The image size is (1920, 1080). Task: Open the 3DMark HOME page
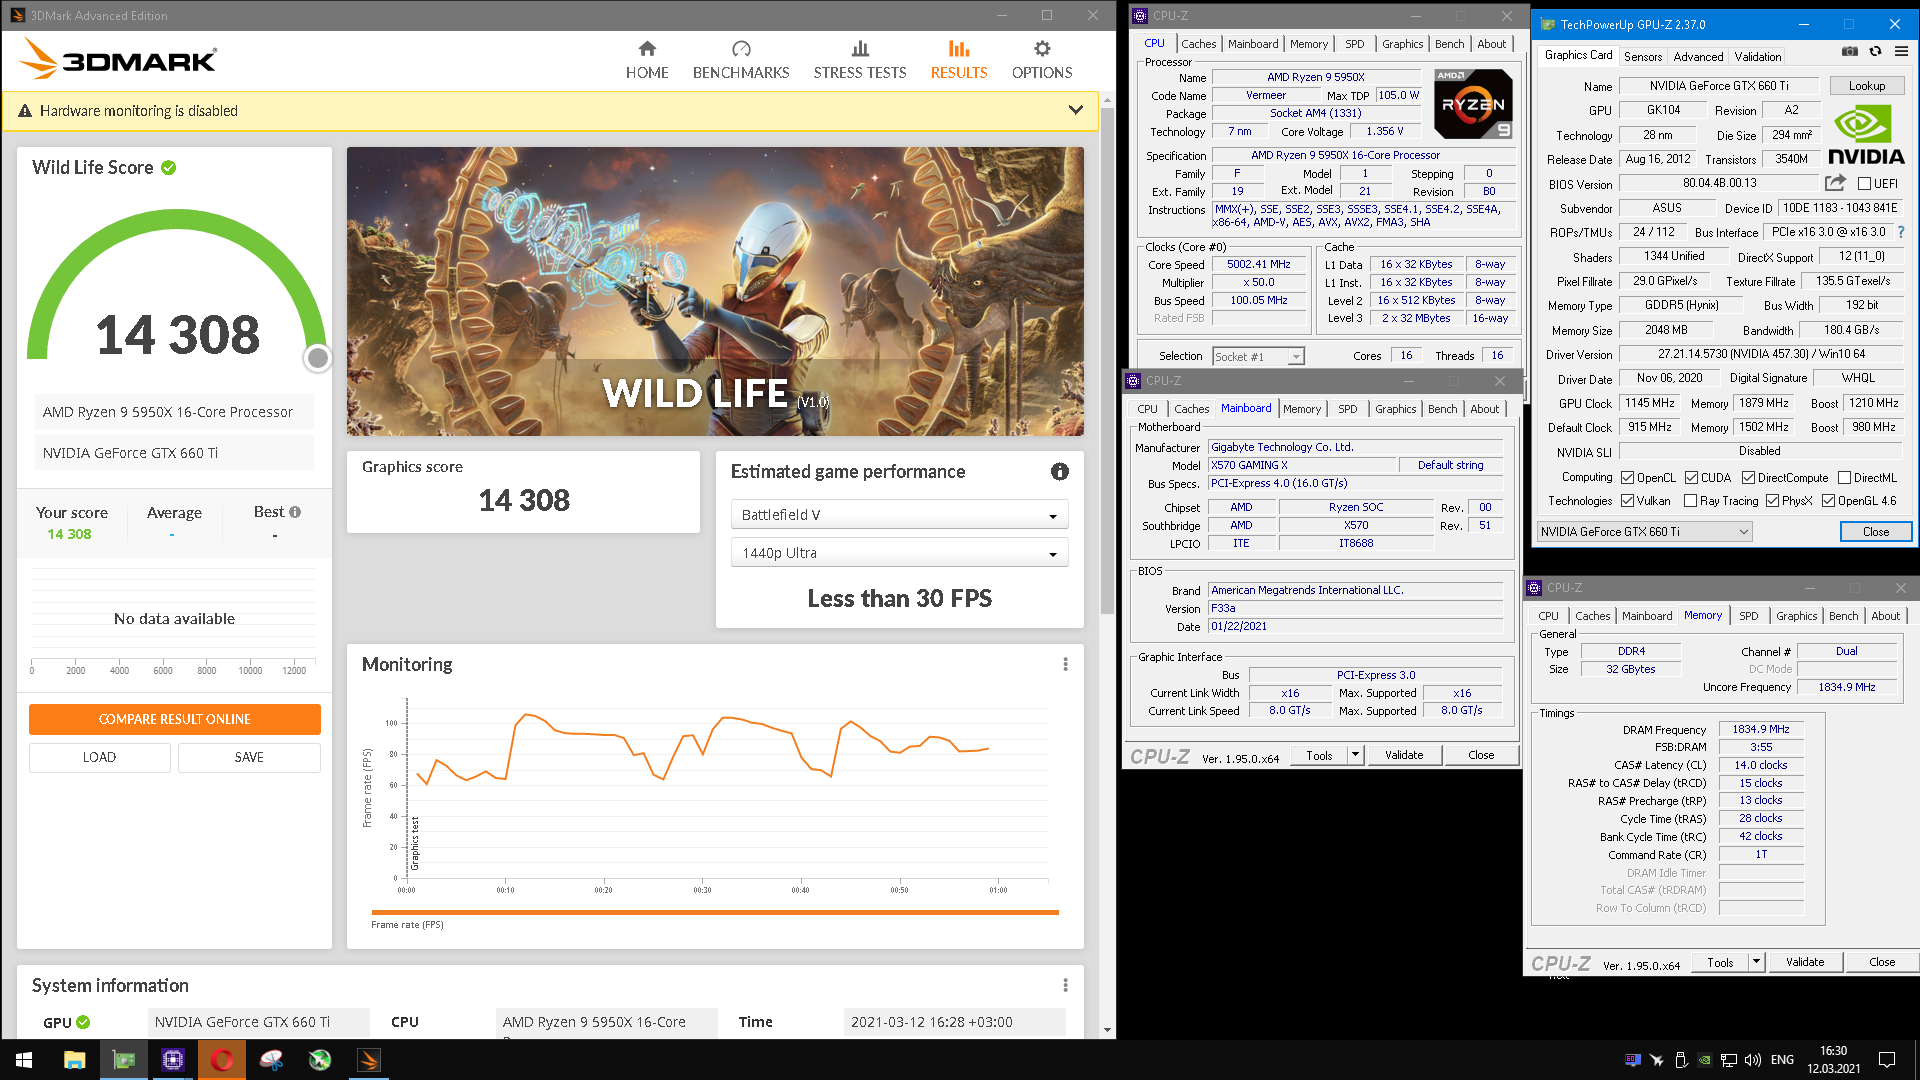[647, 60]
